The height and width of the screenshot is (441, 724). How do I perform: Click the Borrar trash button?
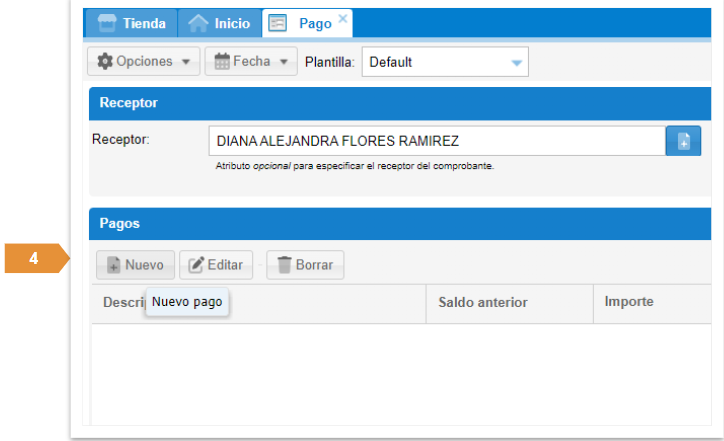[305, 265]
